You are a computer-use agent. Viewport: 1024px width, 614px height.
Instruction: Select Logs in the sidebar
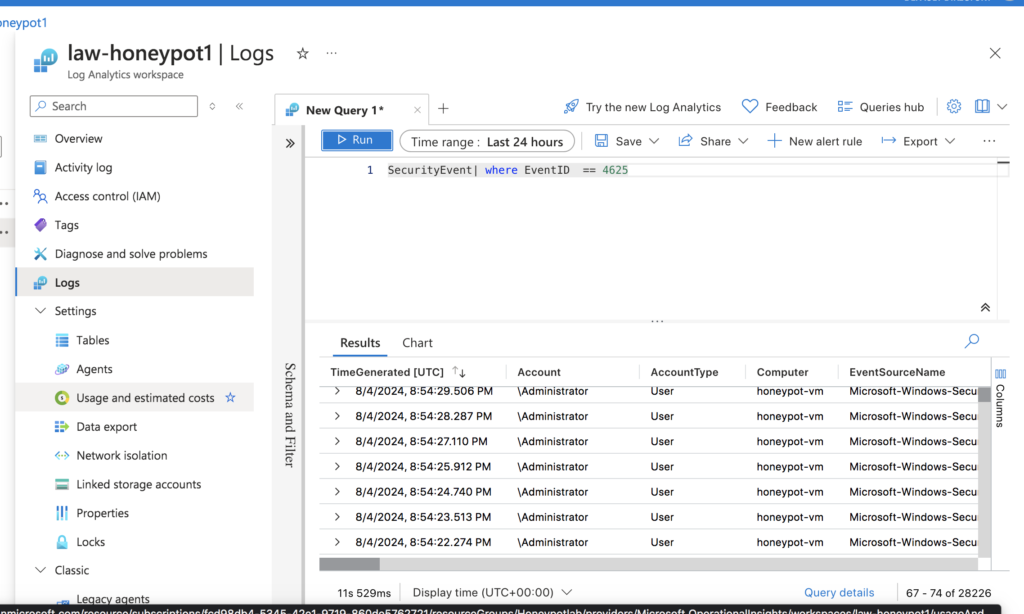point(135,282)
